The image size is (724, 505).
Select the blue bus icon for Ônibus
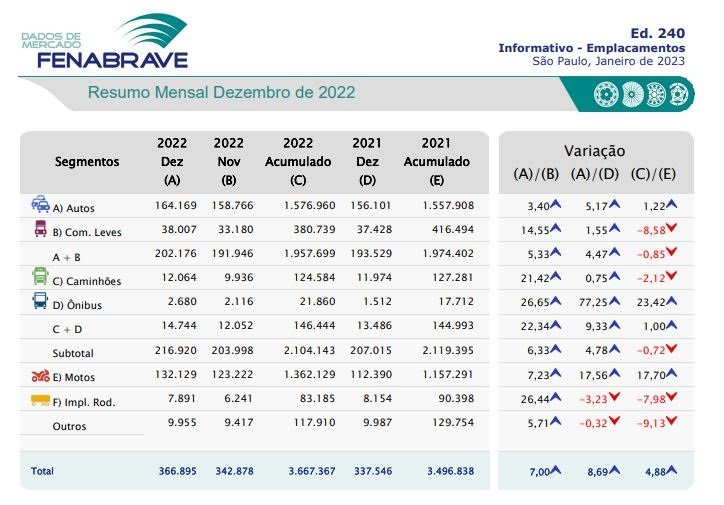coord(41,301)
